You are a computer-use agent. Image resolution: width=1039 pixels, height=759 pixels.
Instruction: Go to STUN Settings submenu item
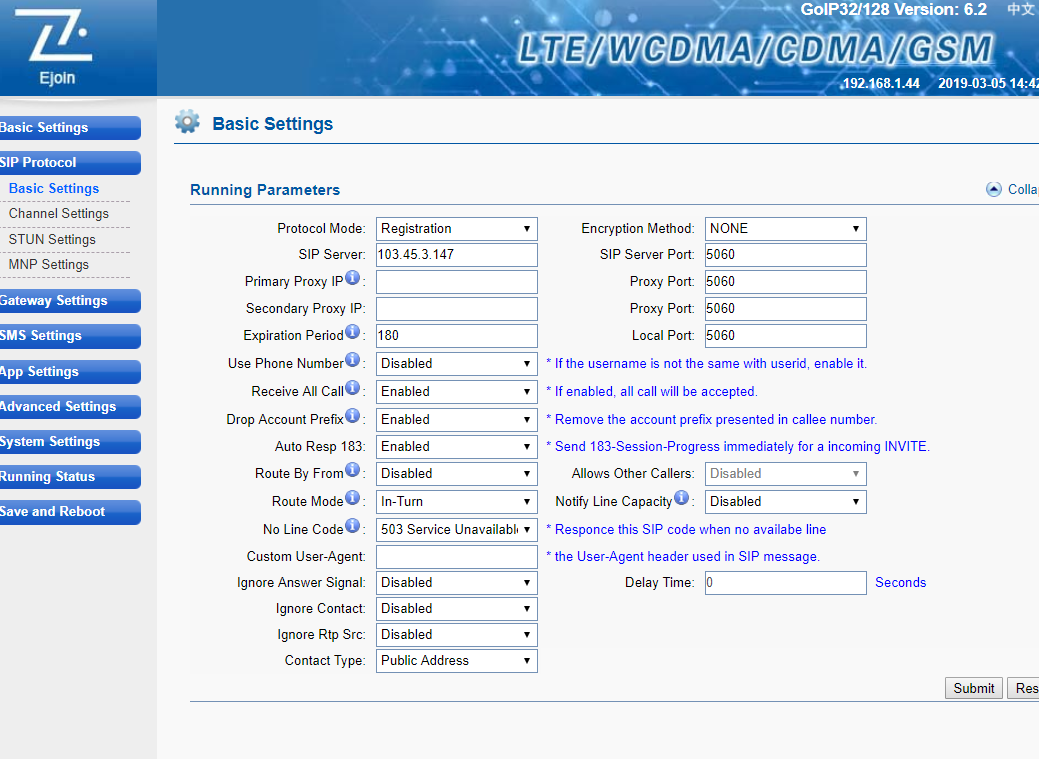pyautogui.click(x=52, y=240)
